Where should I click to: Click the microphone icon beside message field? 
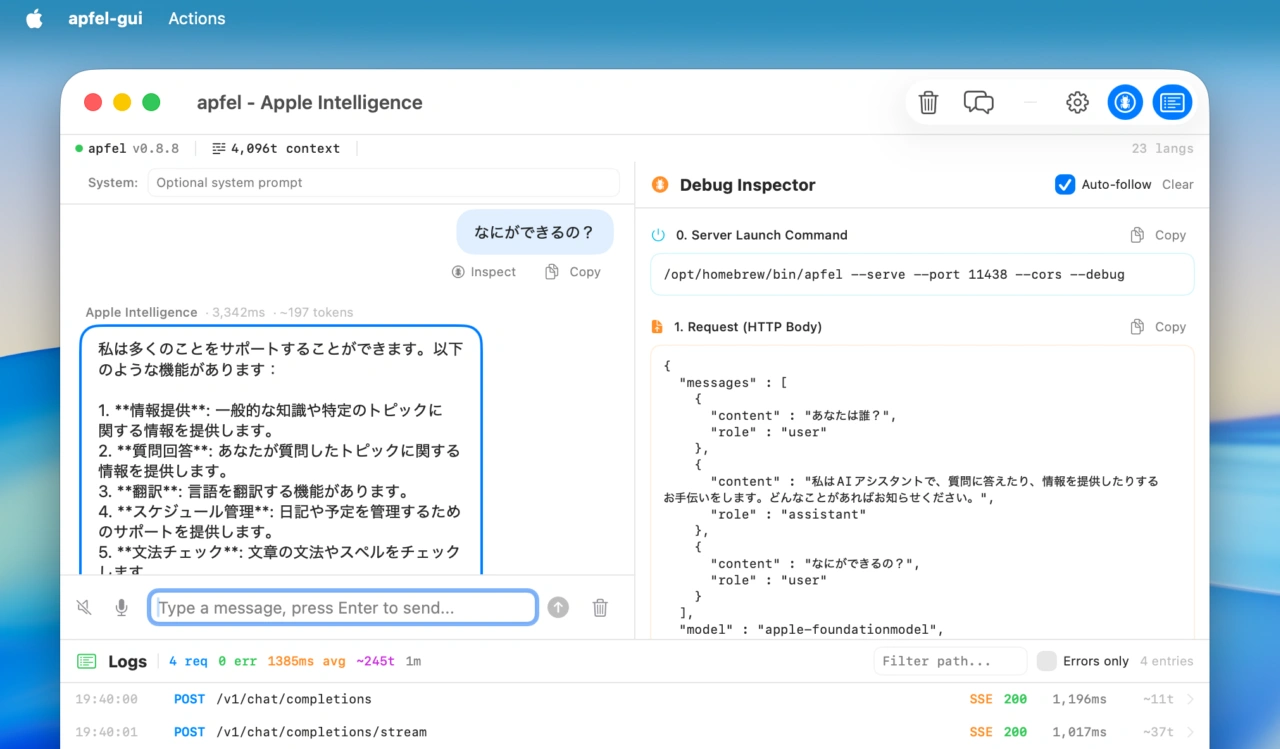121,607
